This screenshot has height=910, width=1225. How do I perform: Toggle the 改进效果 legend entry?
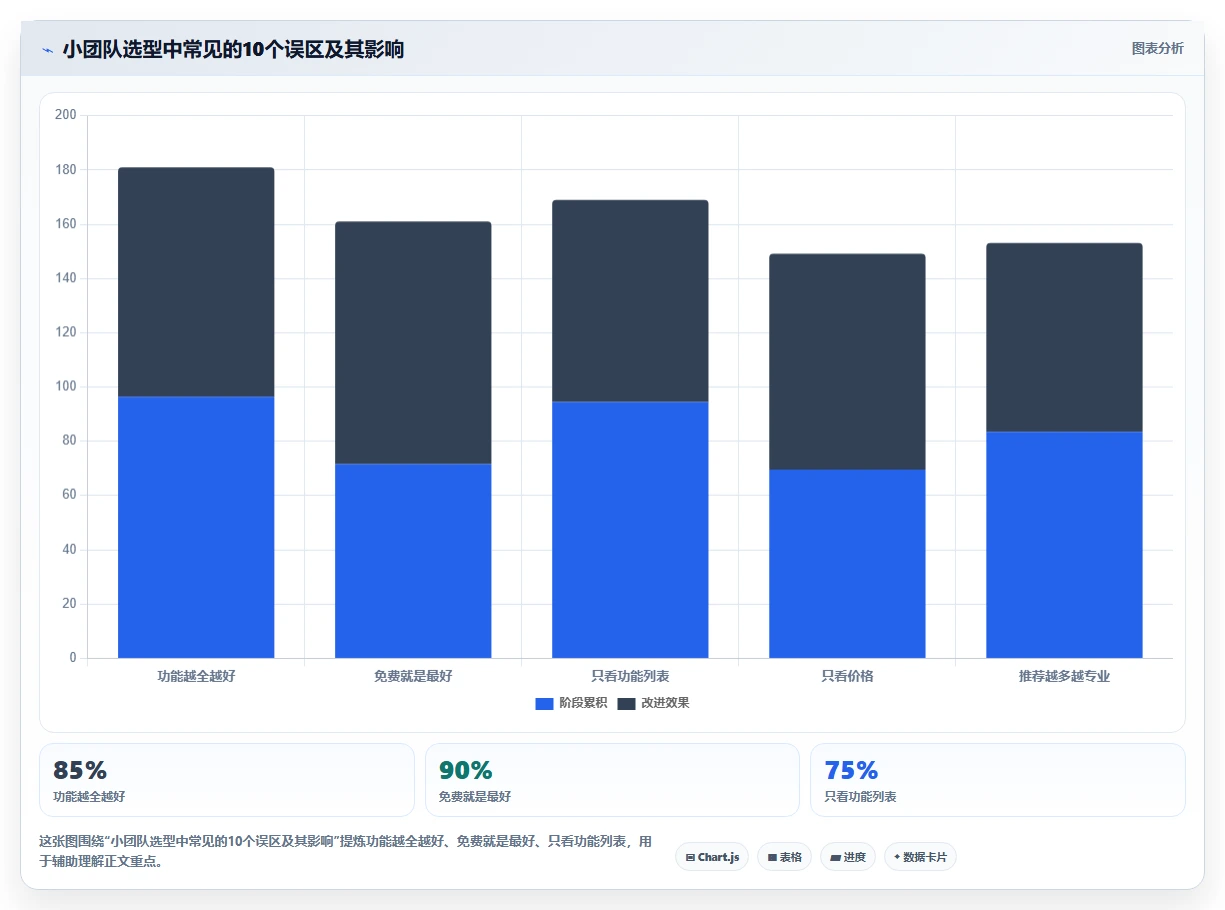653,703
